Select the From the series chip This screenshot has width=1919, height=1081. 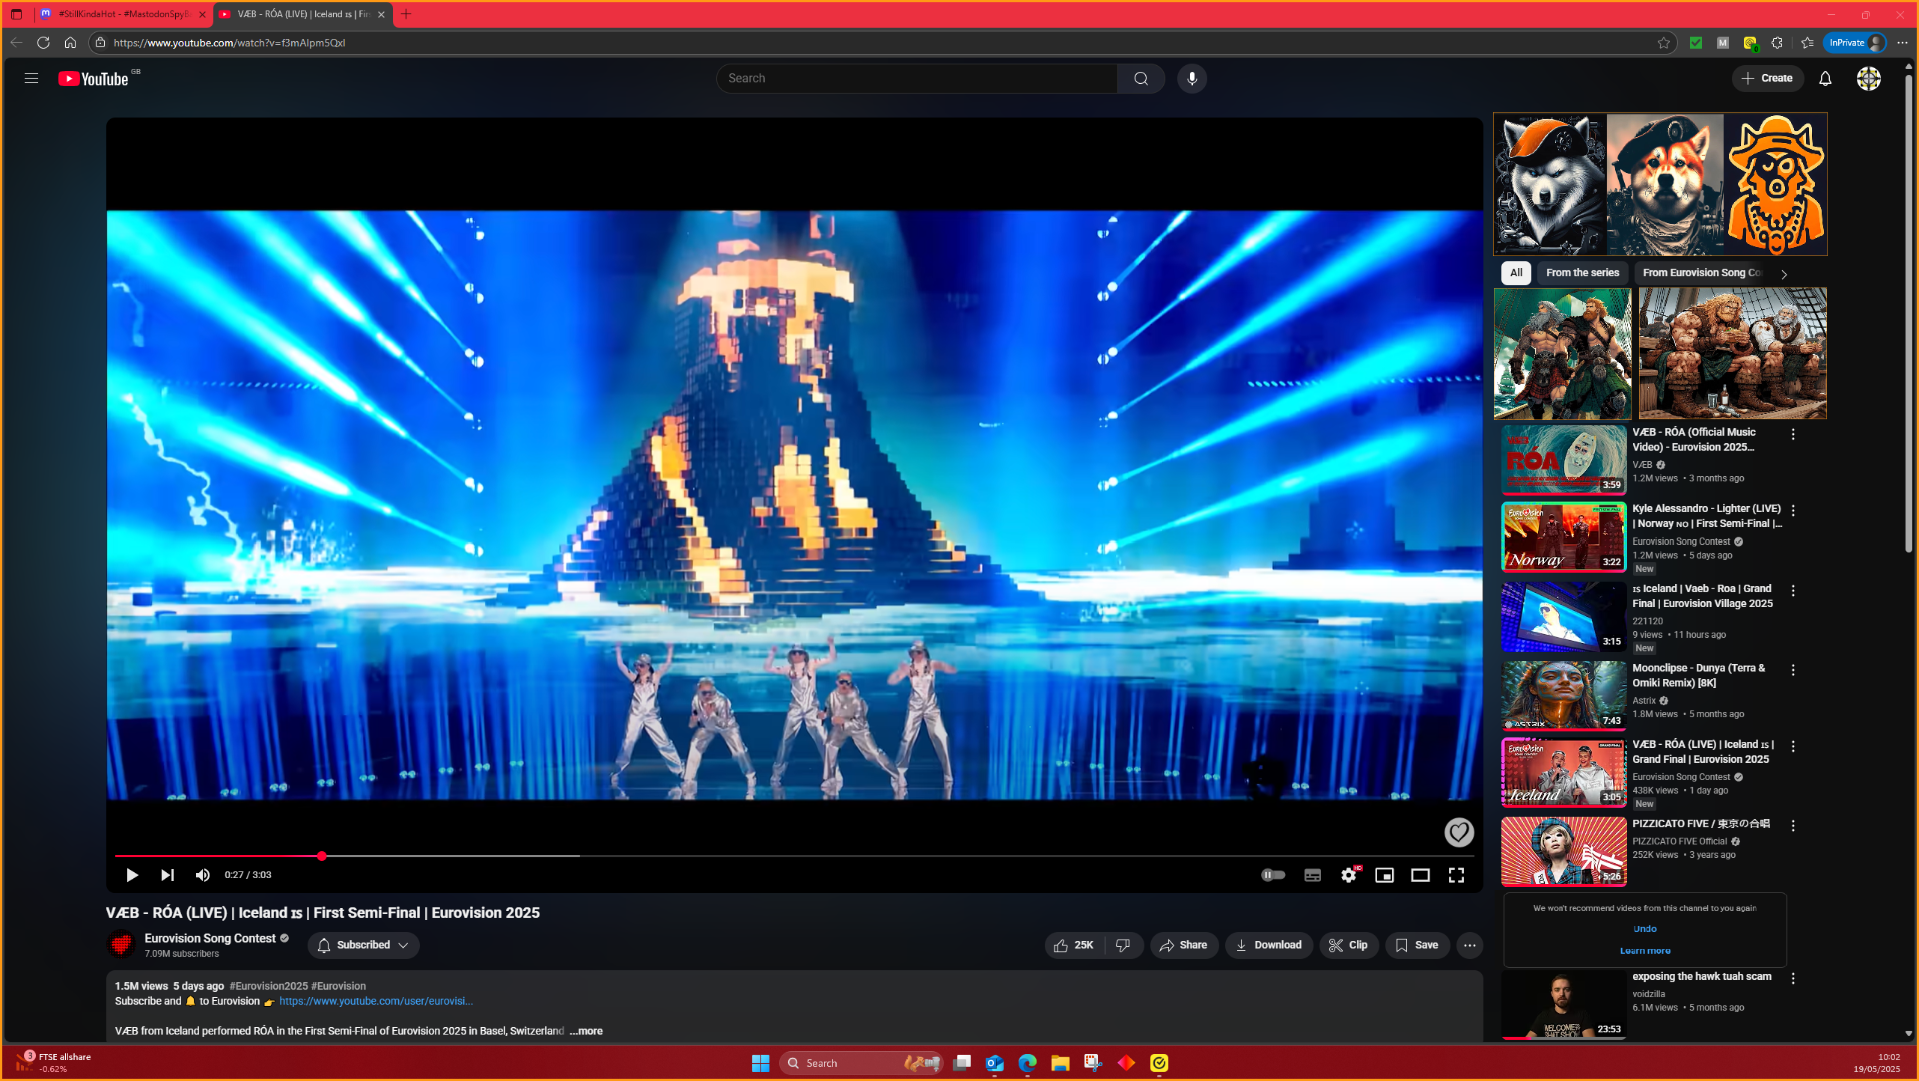point(1582,272)
